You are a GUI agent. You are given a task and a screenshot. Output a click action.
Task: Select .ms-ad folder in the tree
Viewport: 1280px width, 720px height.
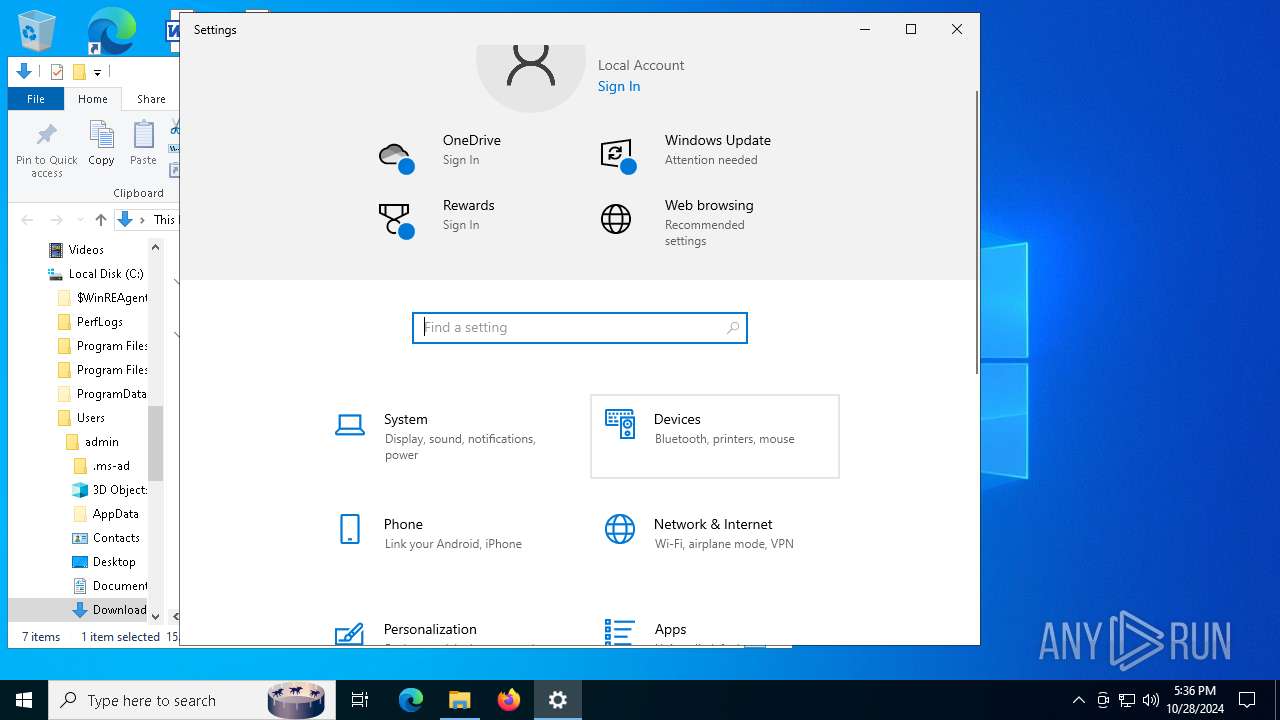point(101,466)
